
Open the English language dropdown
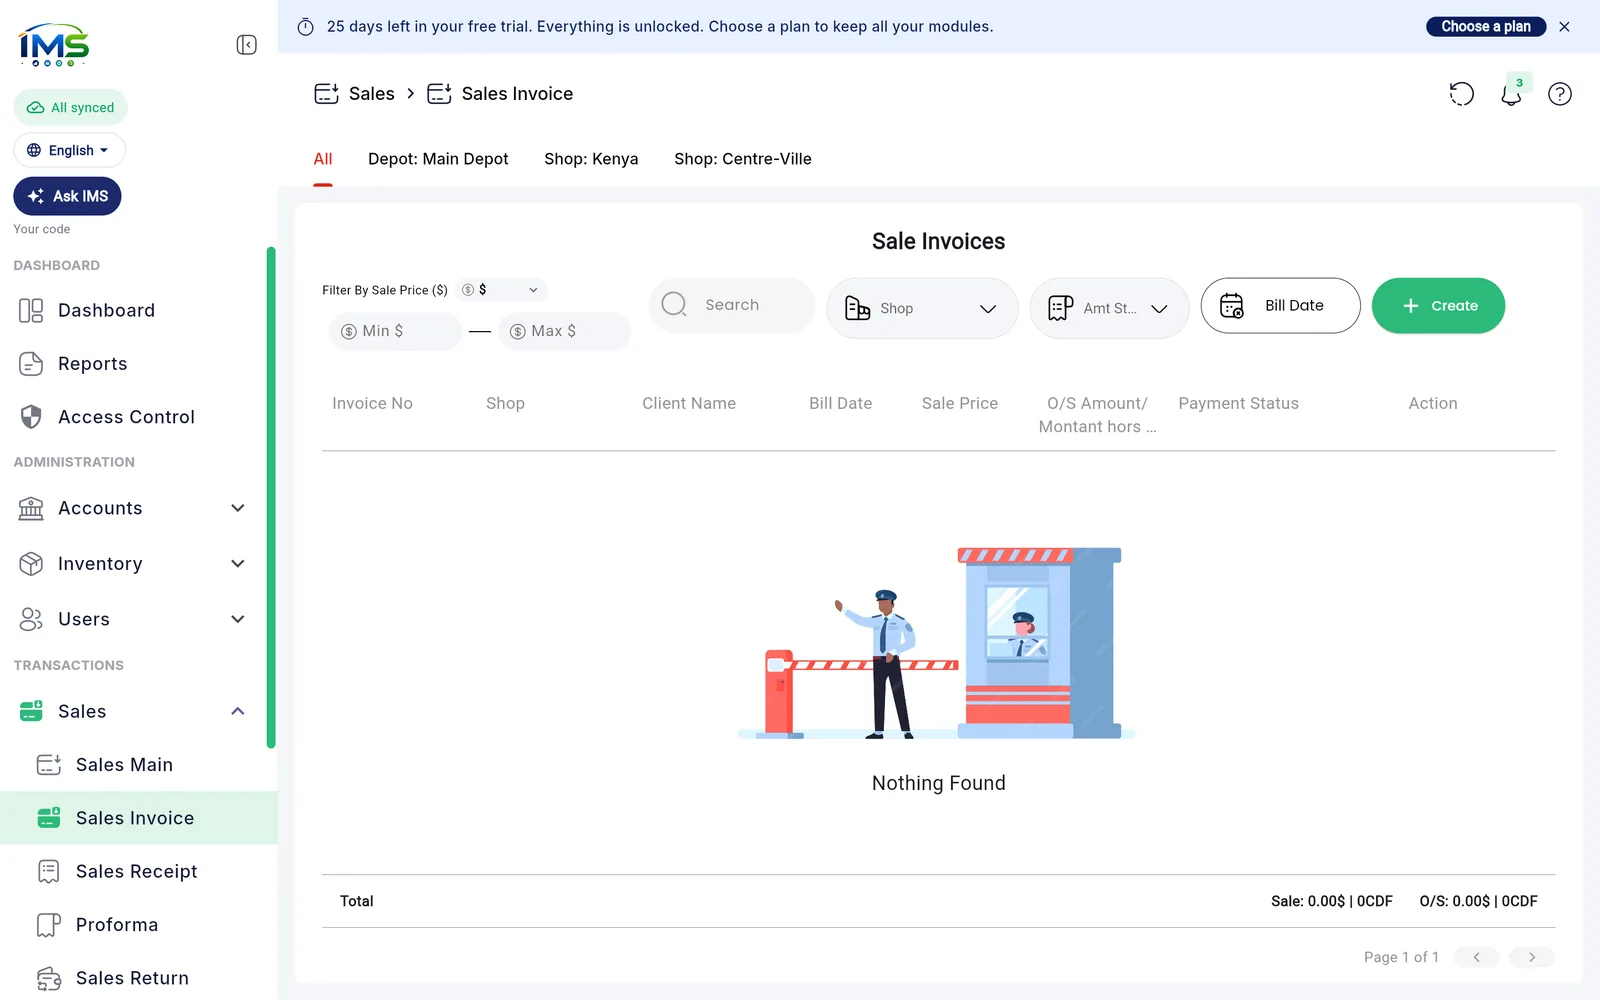click(x=70, y=151)
